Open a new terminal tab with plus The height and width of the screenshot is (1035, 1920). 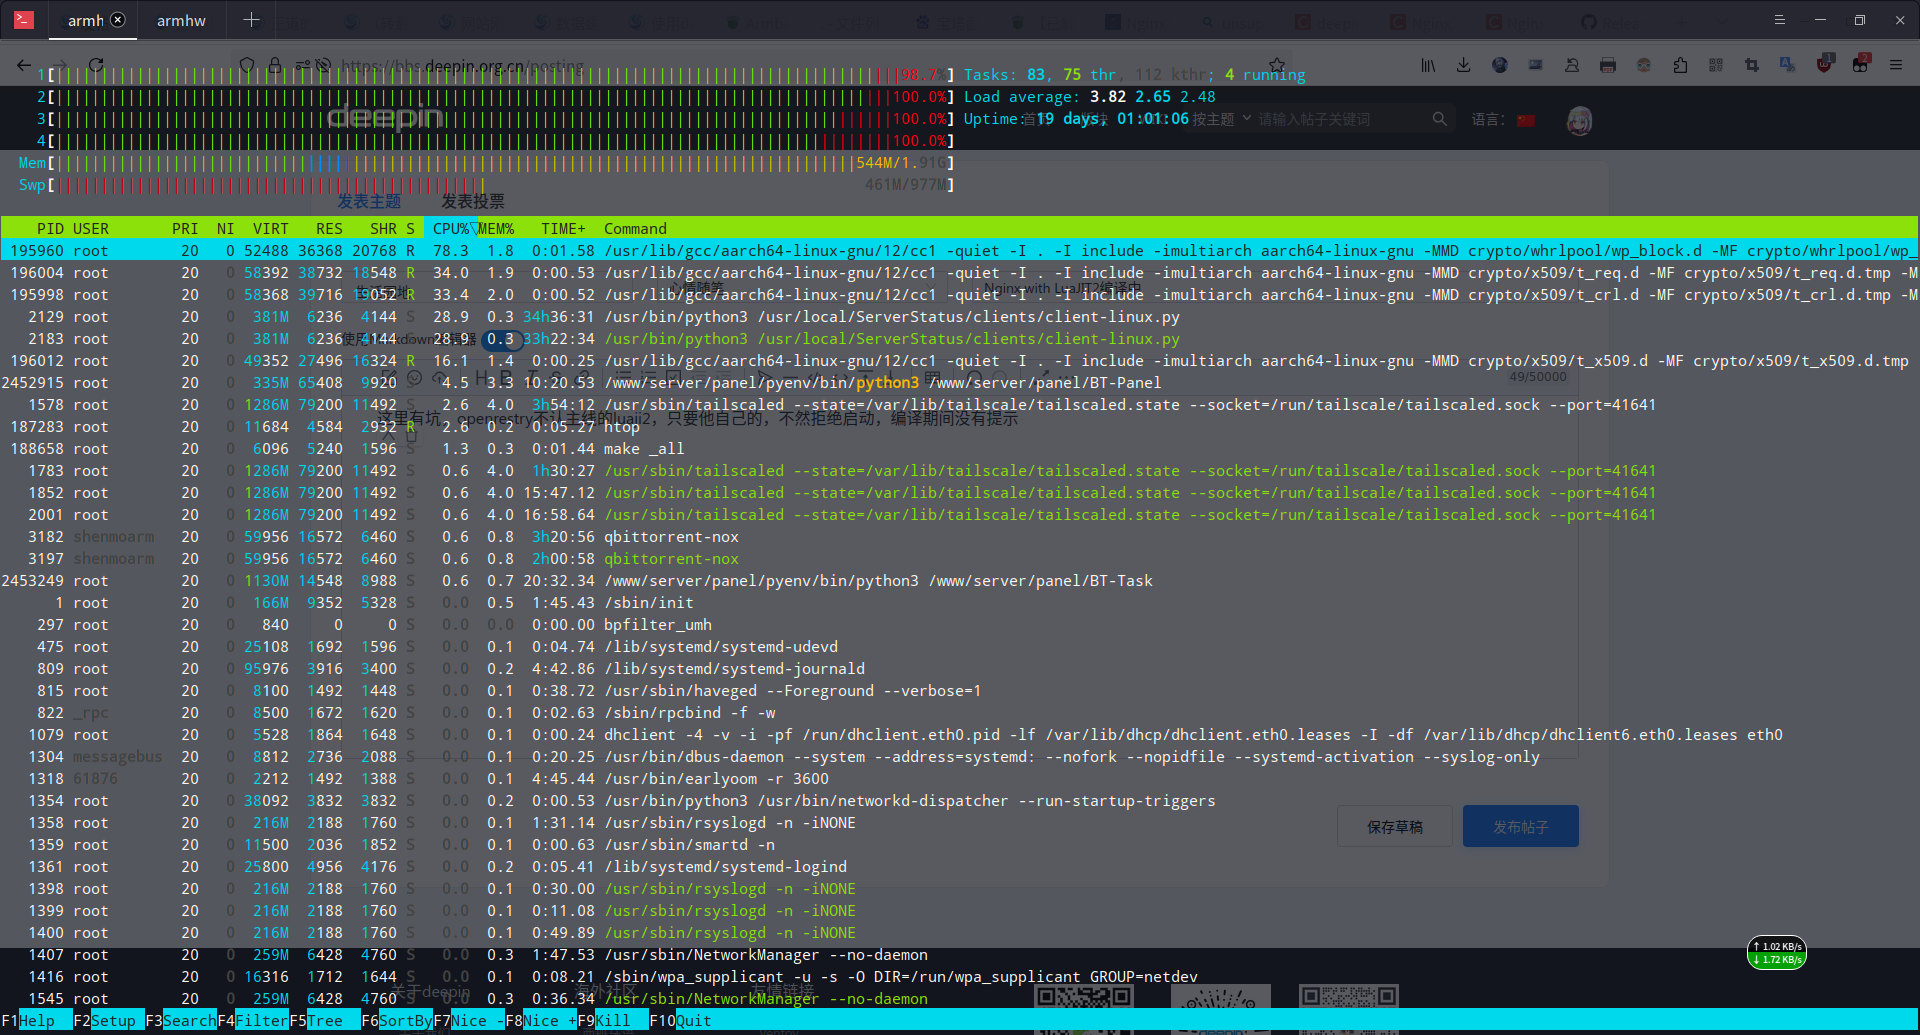(x=251, y=20)
